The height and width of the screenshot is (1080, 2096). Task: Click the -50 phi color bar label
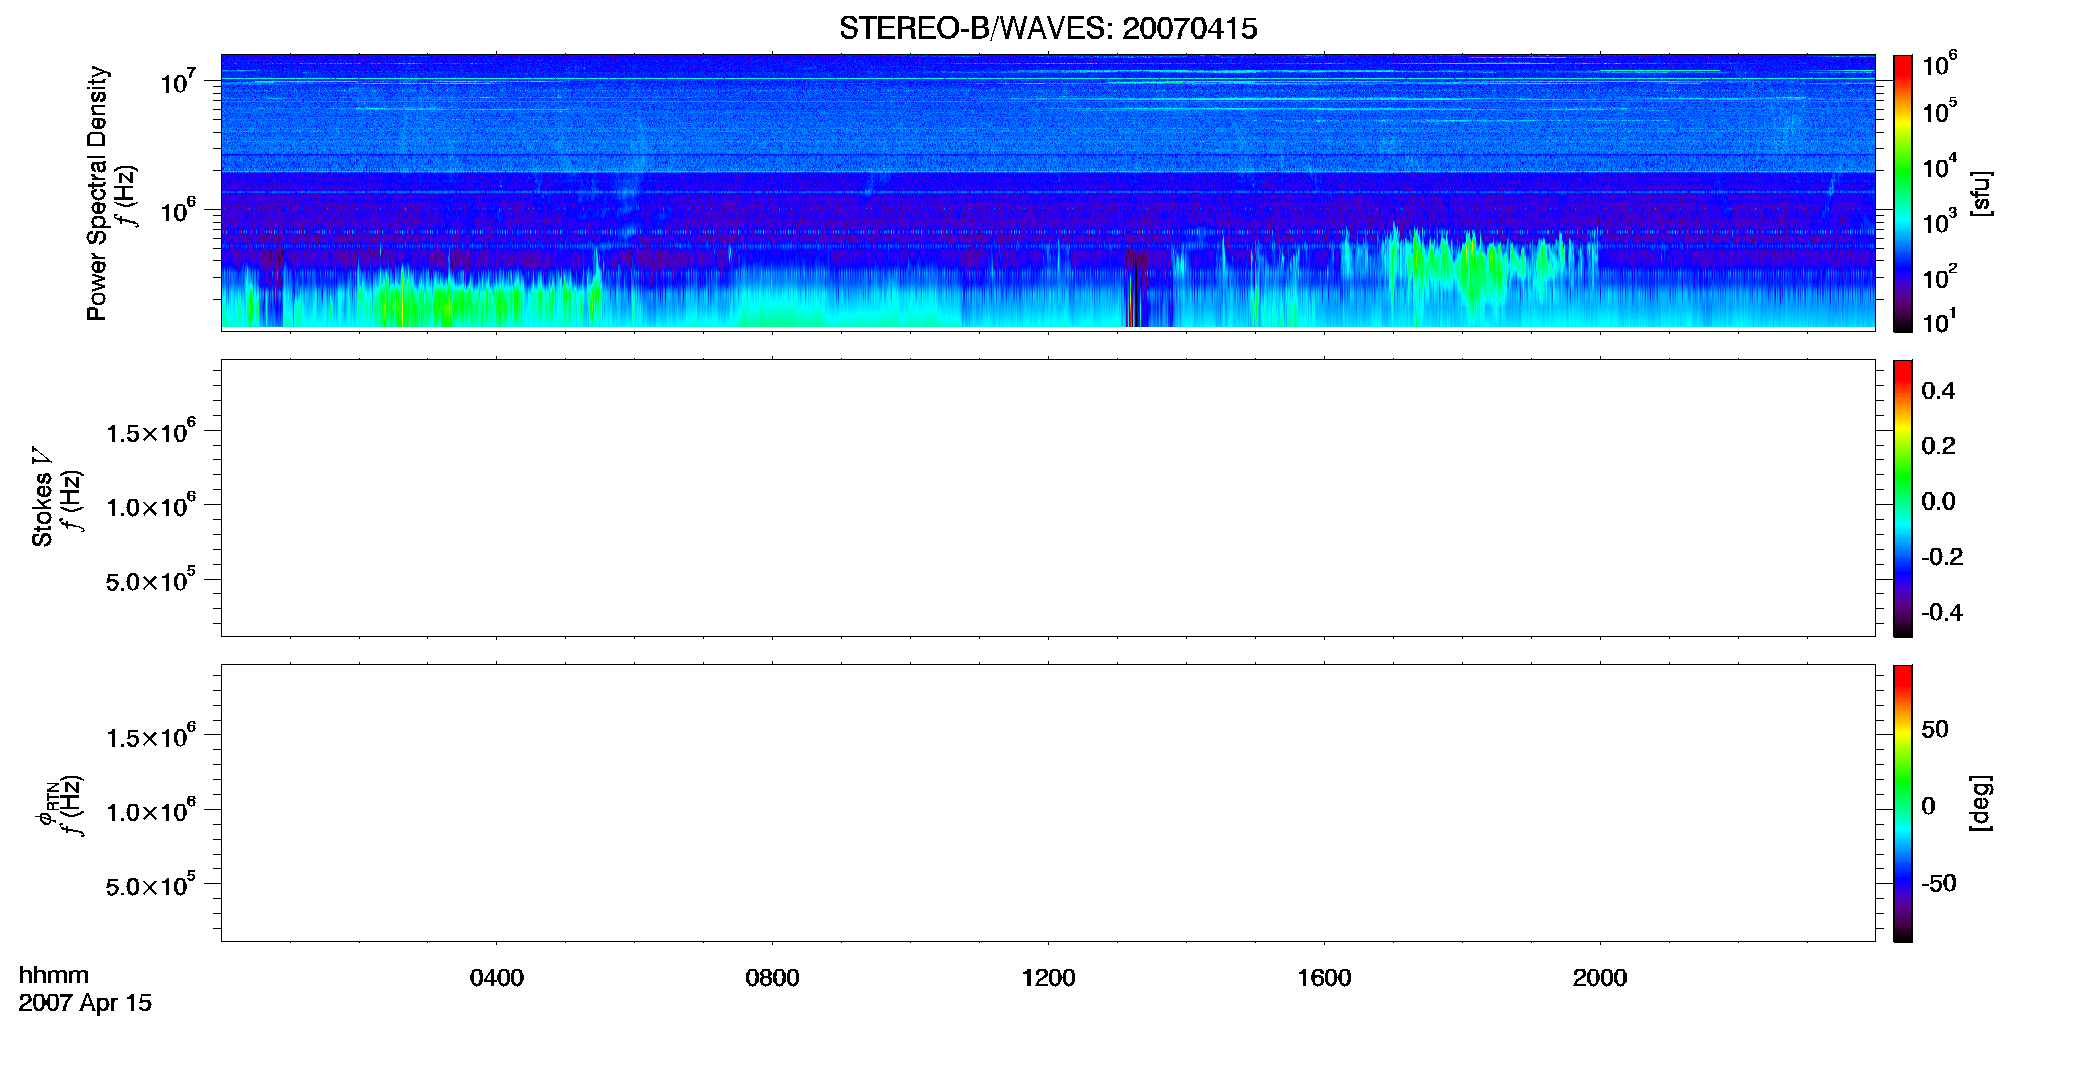1939,884
